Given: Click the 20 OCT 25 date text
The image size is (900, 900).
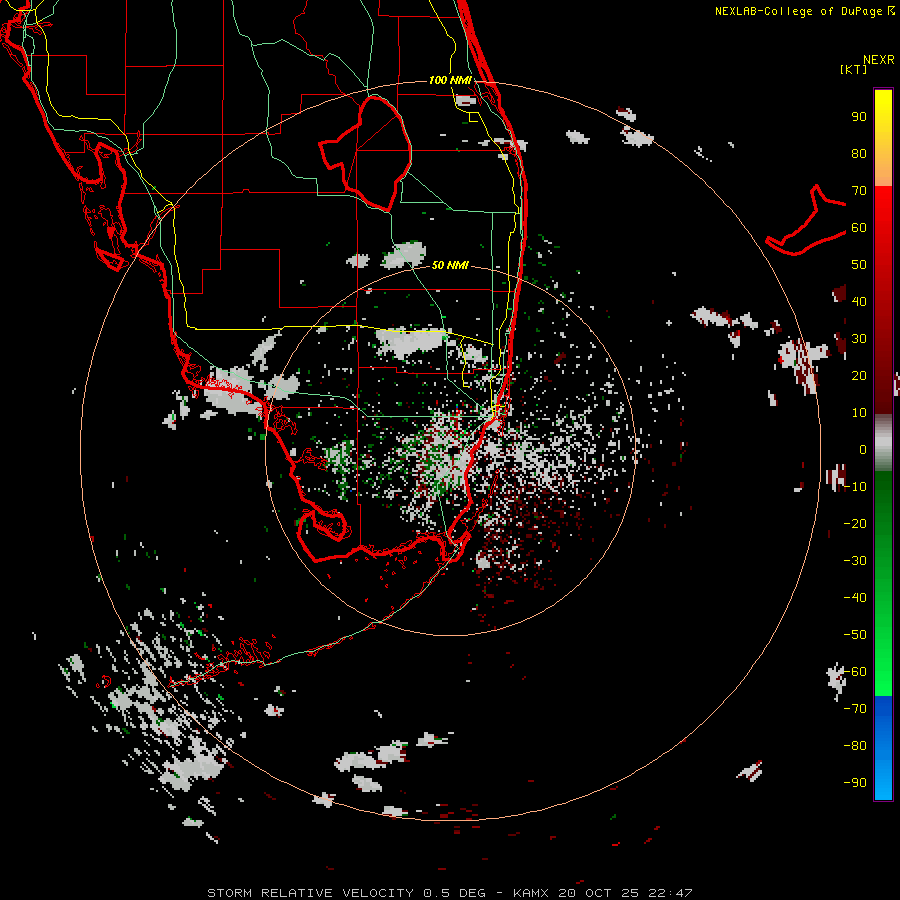Looking at the screenshot, I should tap(598, 893).
